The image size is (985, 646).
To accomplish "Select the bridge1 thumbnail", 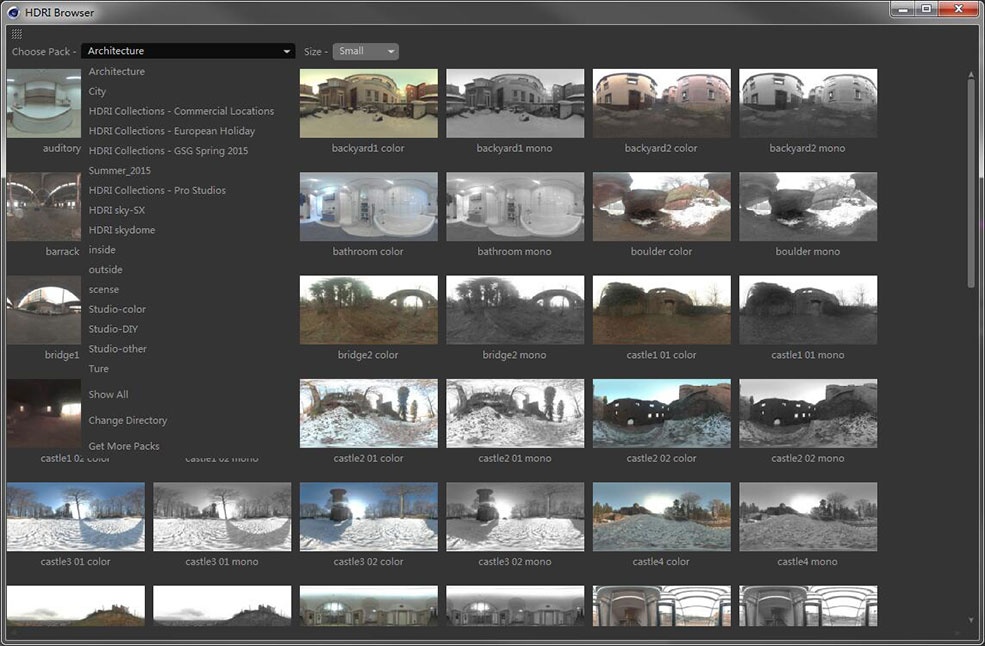I will (x=44, y=310).
